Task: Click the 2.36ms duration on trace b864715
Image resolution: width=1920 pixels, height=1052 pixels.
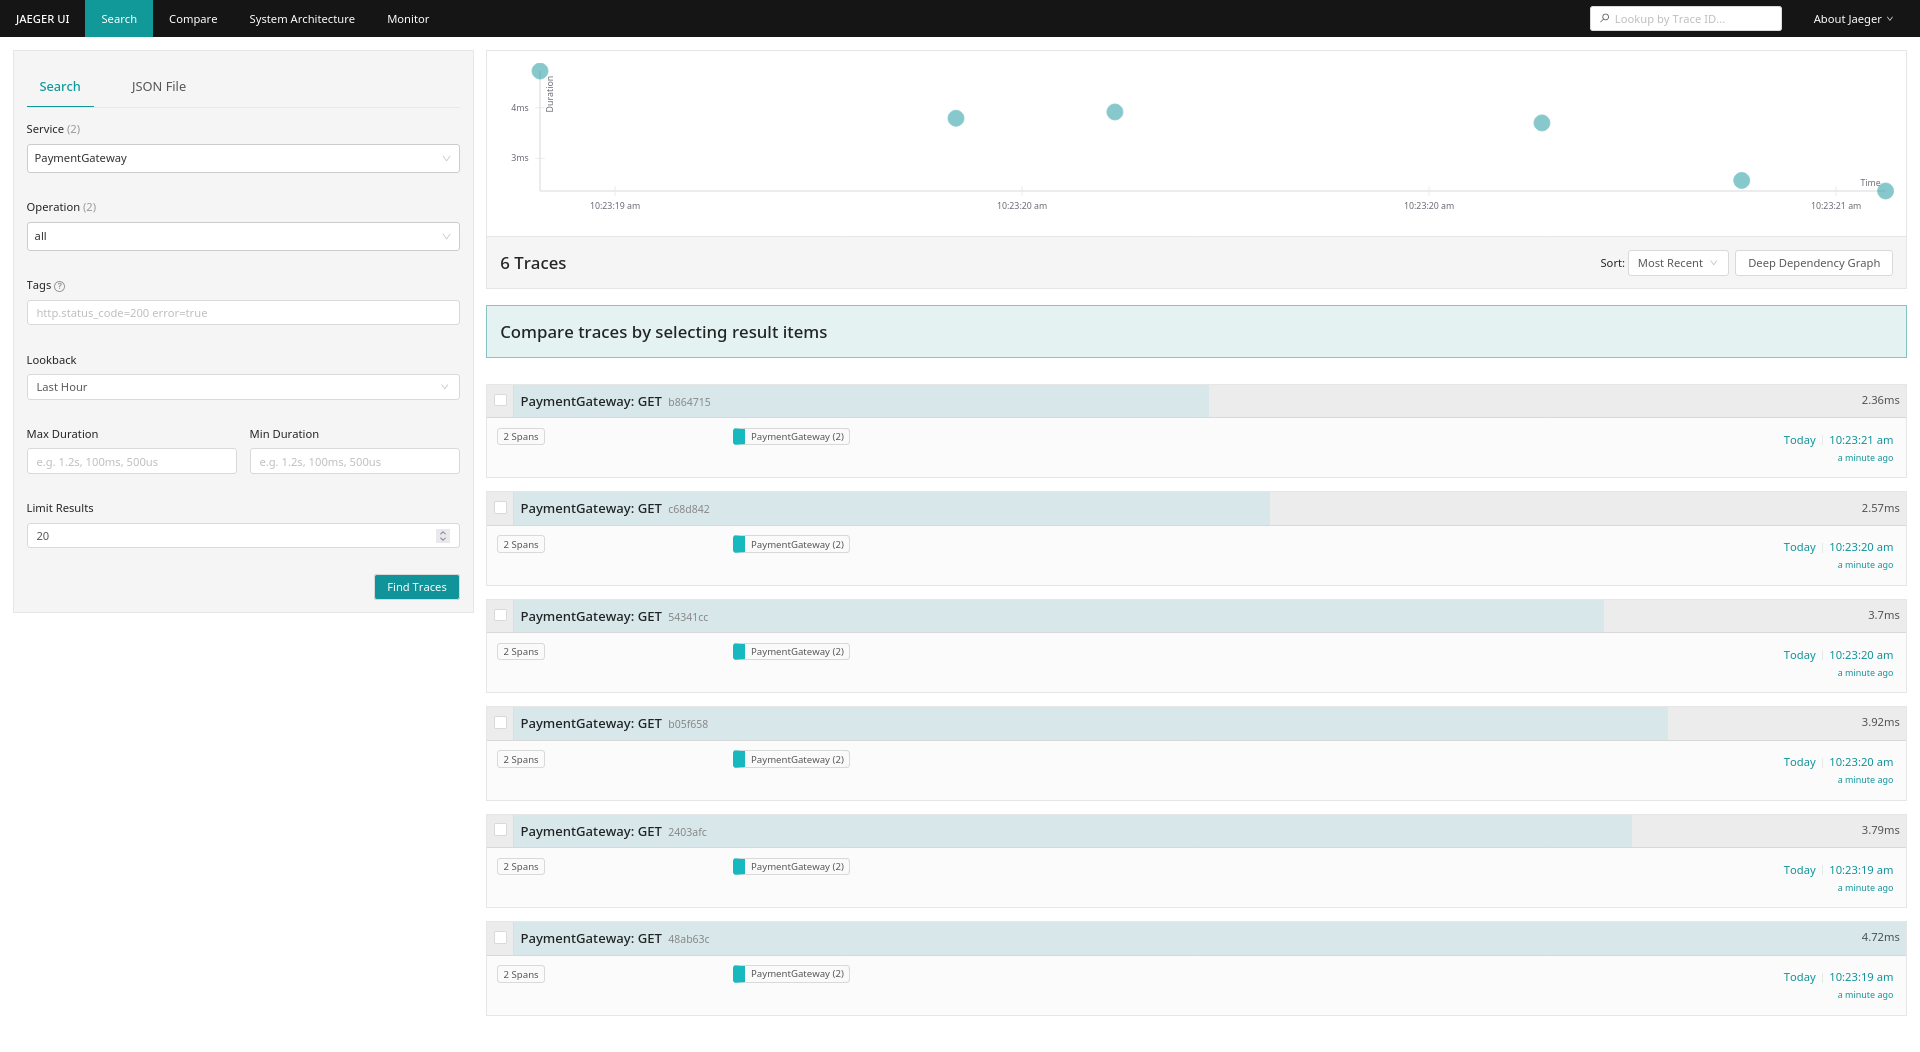Action: (1880, 400)
